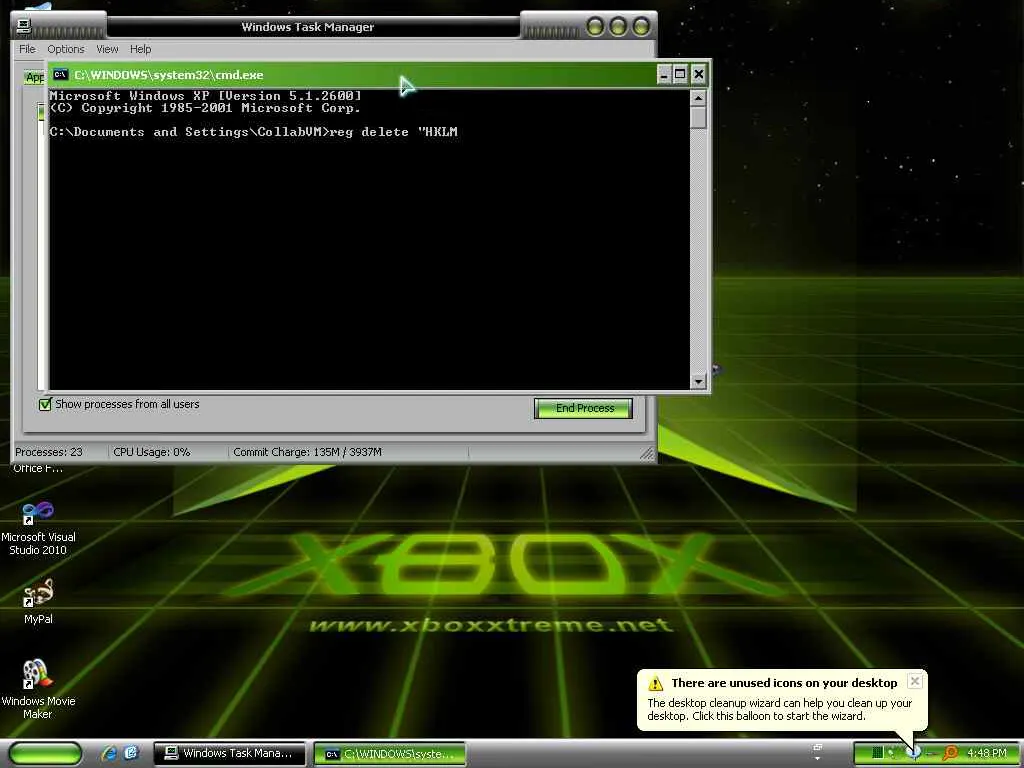This screenshot has width=1024, height=768.
Task: Click CPU Usage: 0% in status bar
Action: 152,452
